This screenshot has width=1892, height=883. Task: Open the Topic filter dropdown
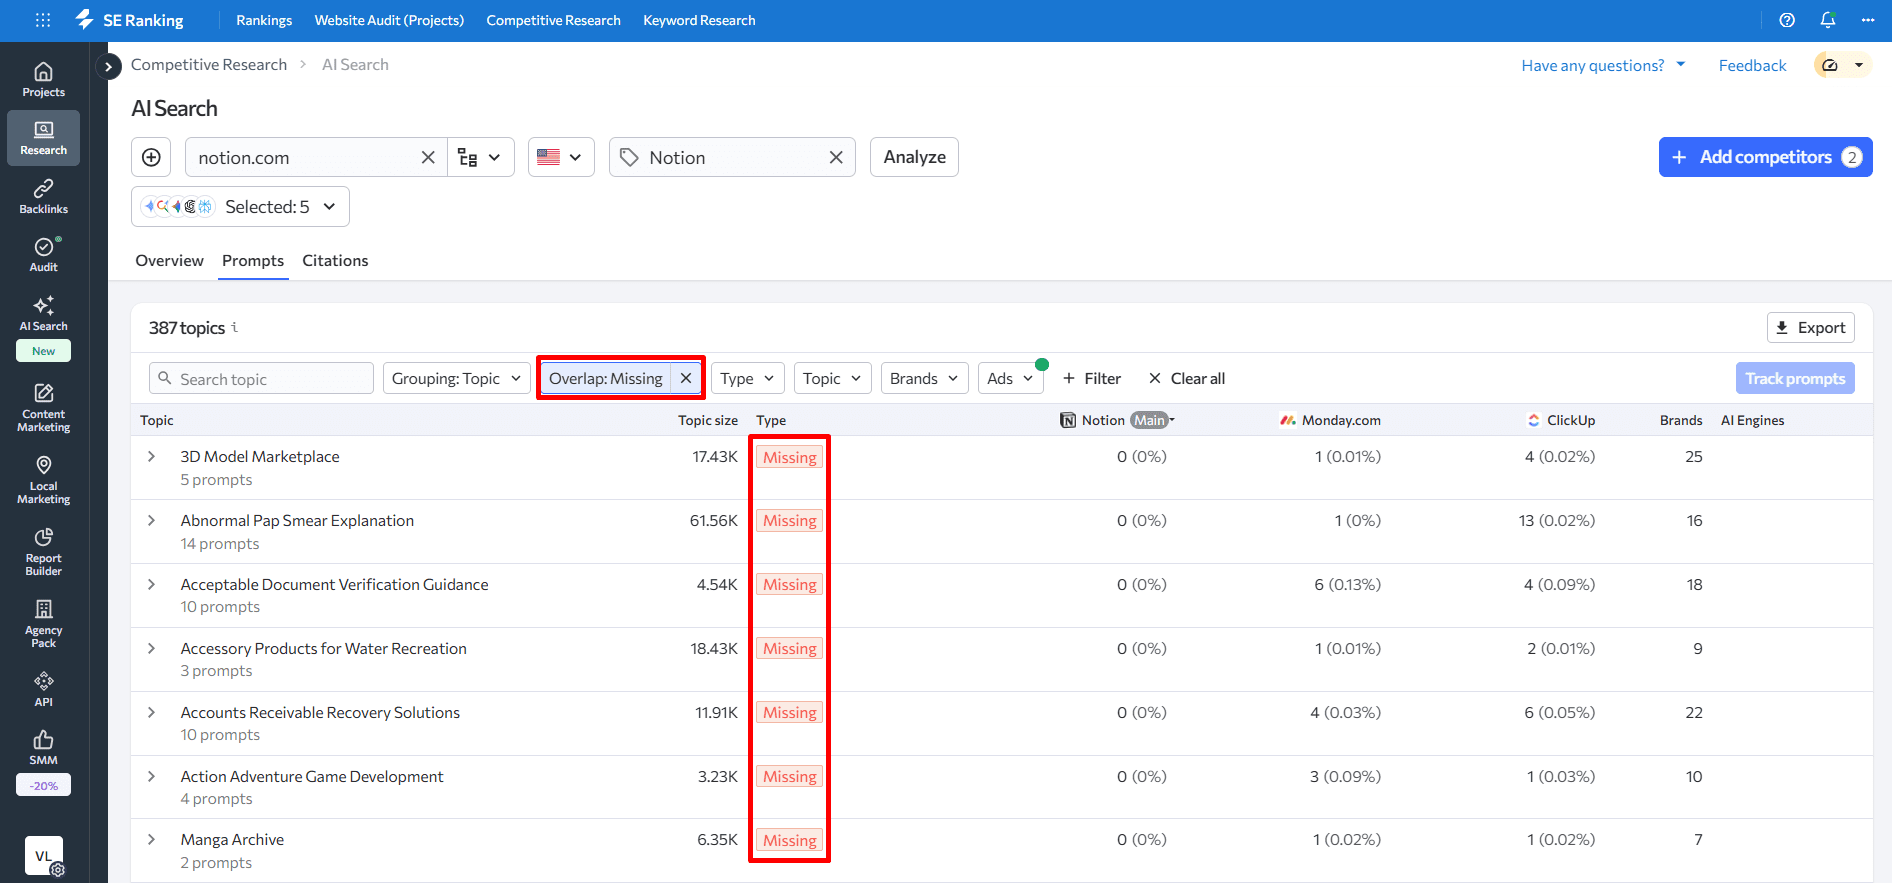[832, 378]
